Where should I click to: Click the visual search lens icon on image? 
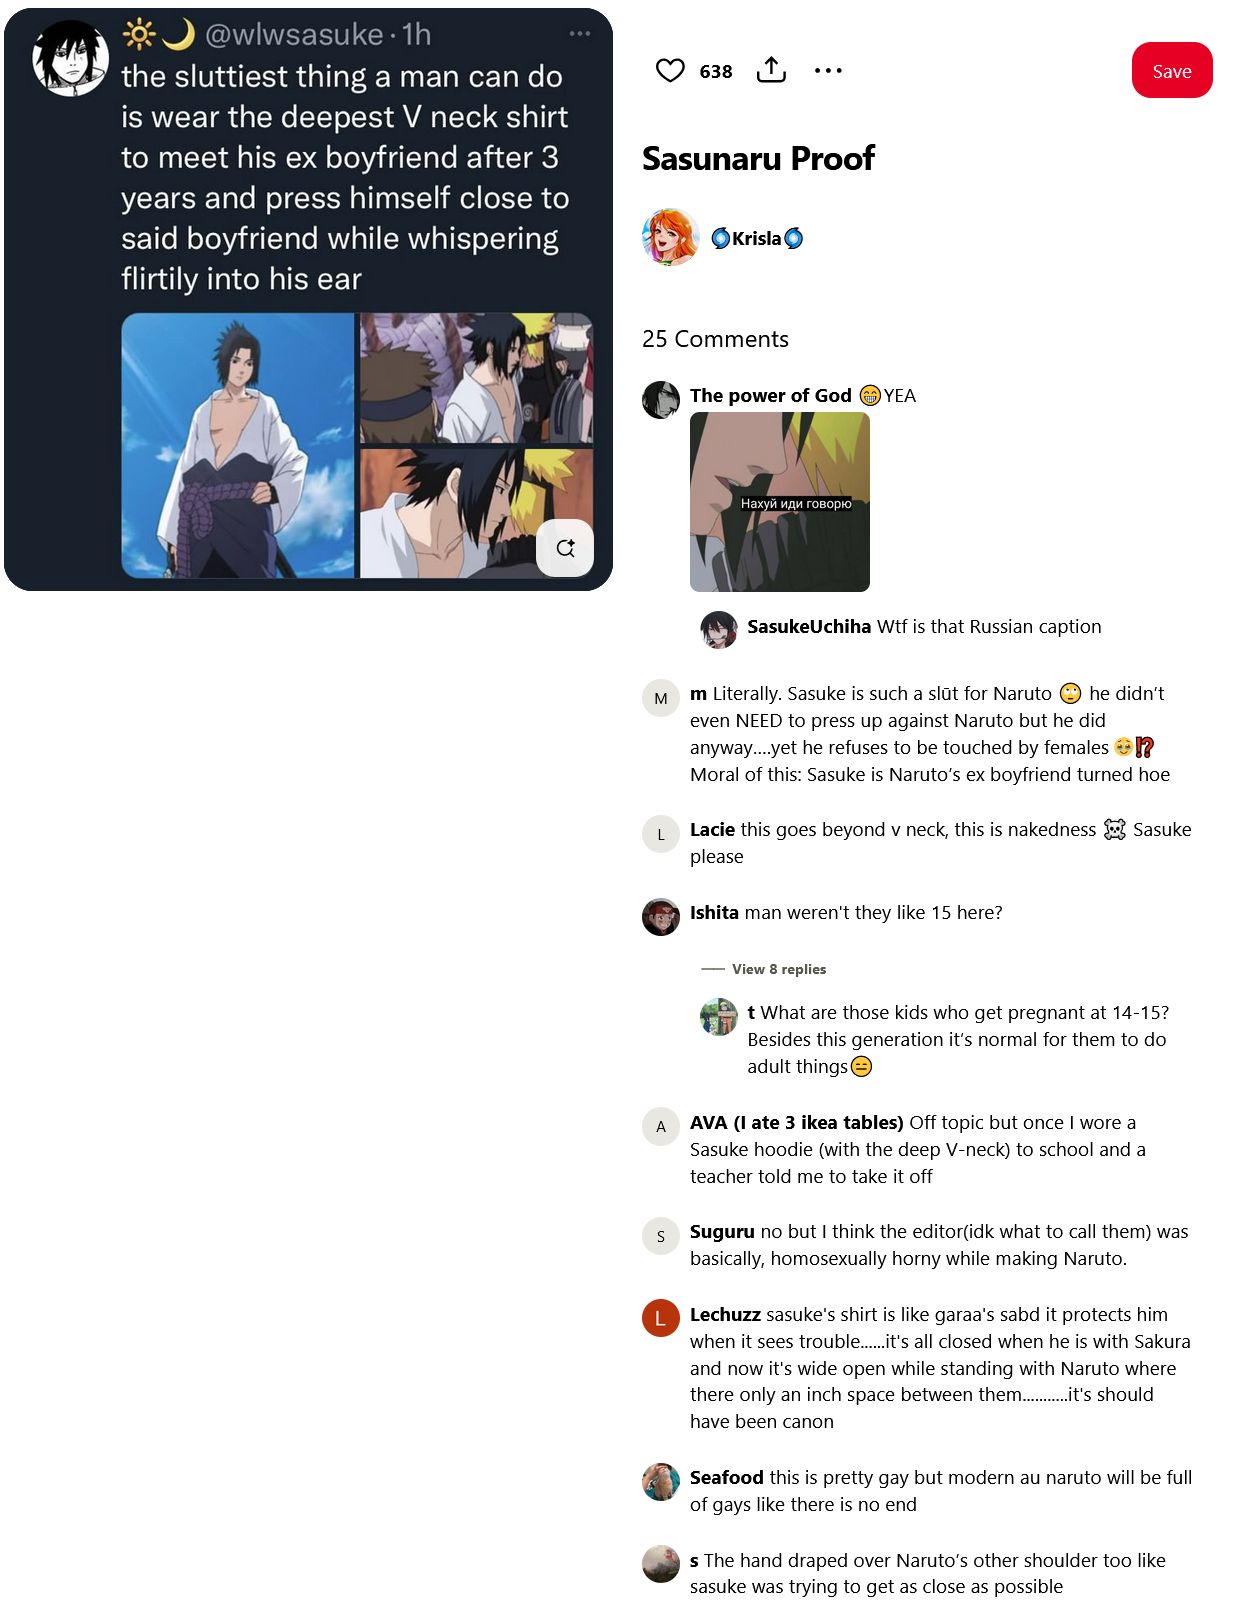[x=565, y=548]
